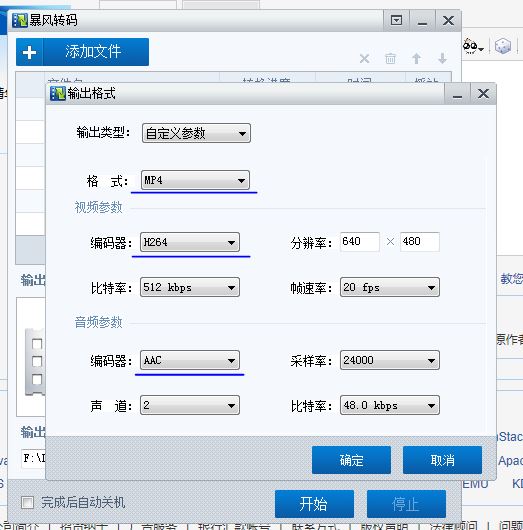523x530 pixels.
Task: Click the dice cube icon at top right
Action: click(x=503, y=46)
